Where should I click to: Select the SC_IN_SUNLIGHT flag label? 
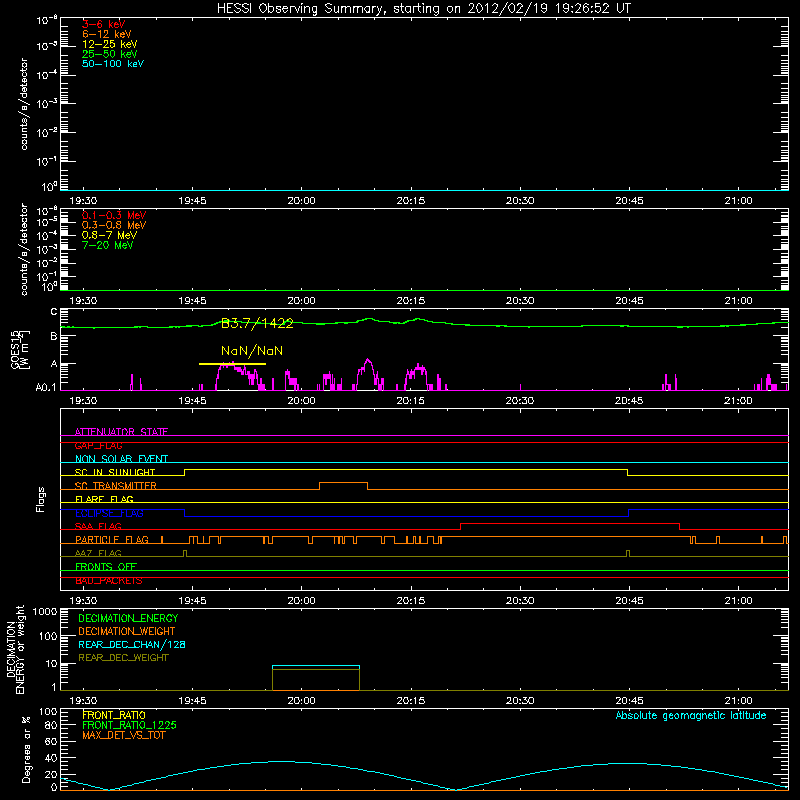tap(115, 472)
